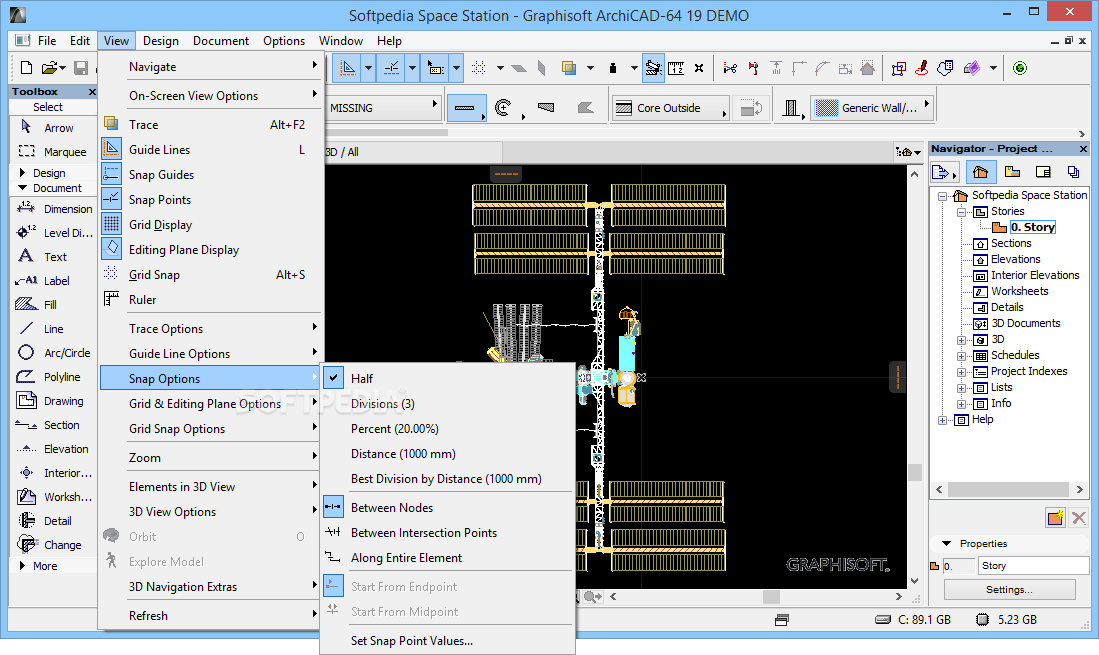Select Between Intersection Points mode
1099x655 pixels.
[x=447, y=532]
